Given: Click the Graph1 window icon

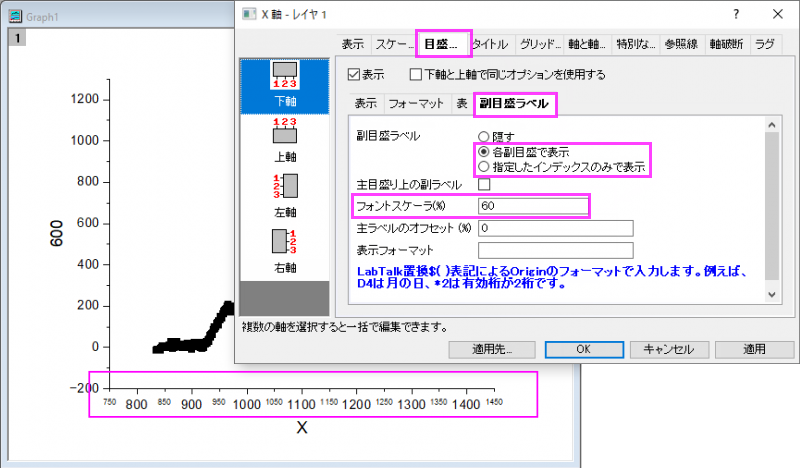Looking at the screenshot, I should point(16,17).
